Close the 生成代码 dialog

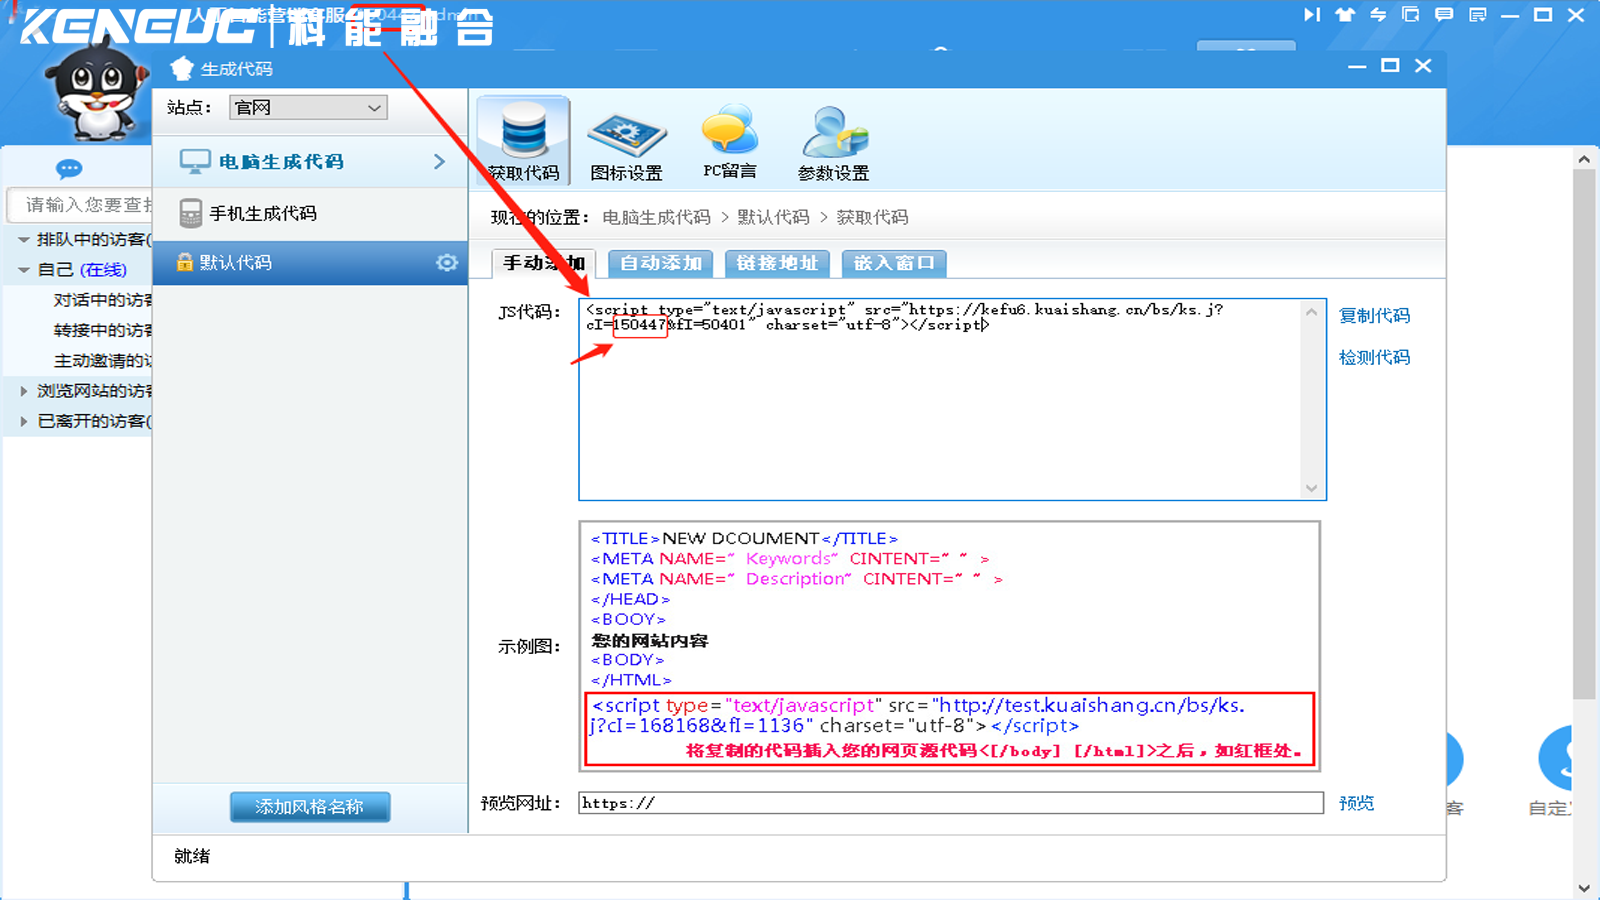coord(1423,65)
